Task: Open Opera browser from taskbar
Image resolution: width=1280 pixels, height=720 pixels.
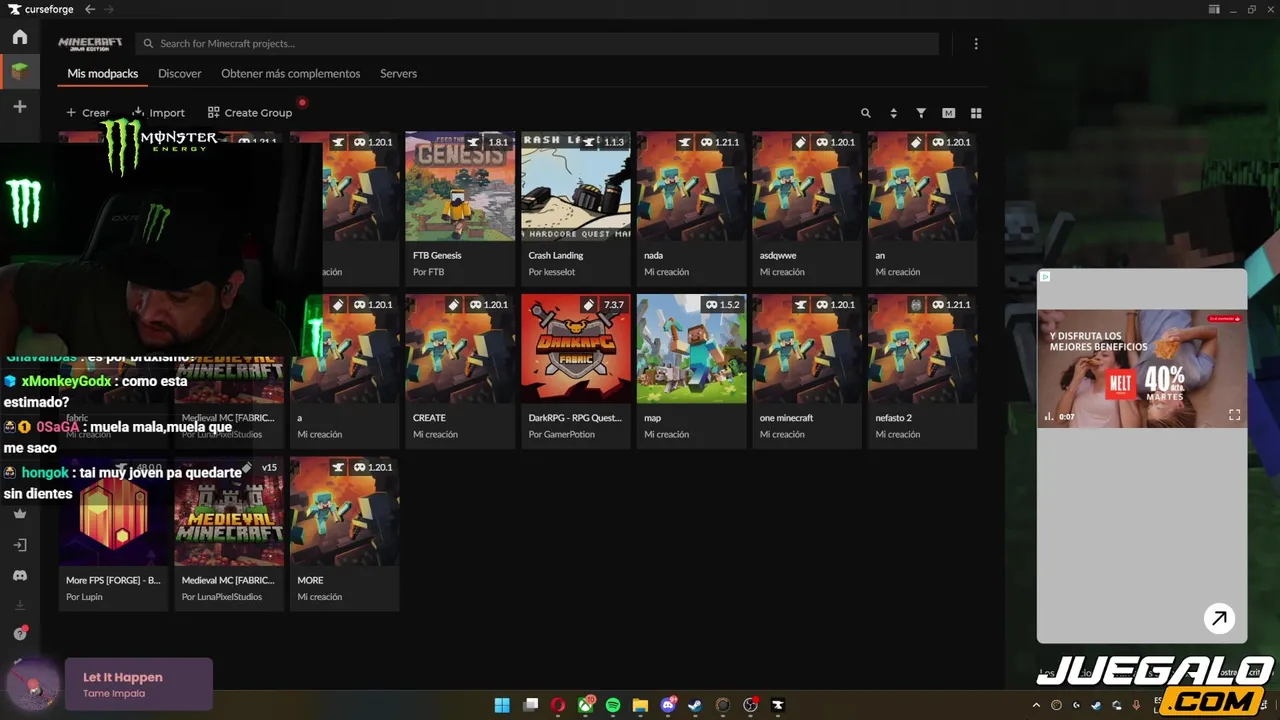Action: tap(558, 705)
